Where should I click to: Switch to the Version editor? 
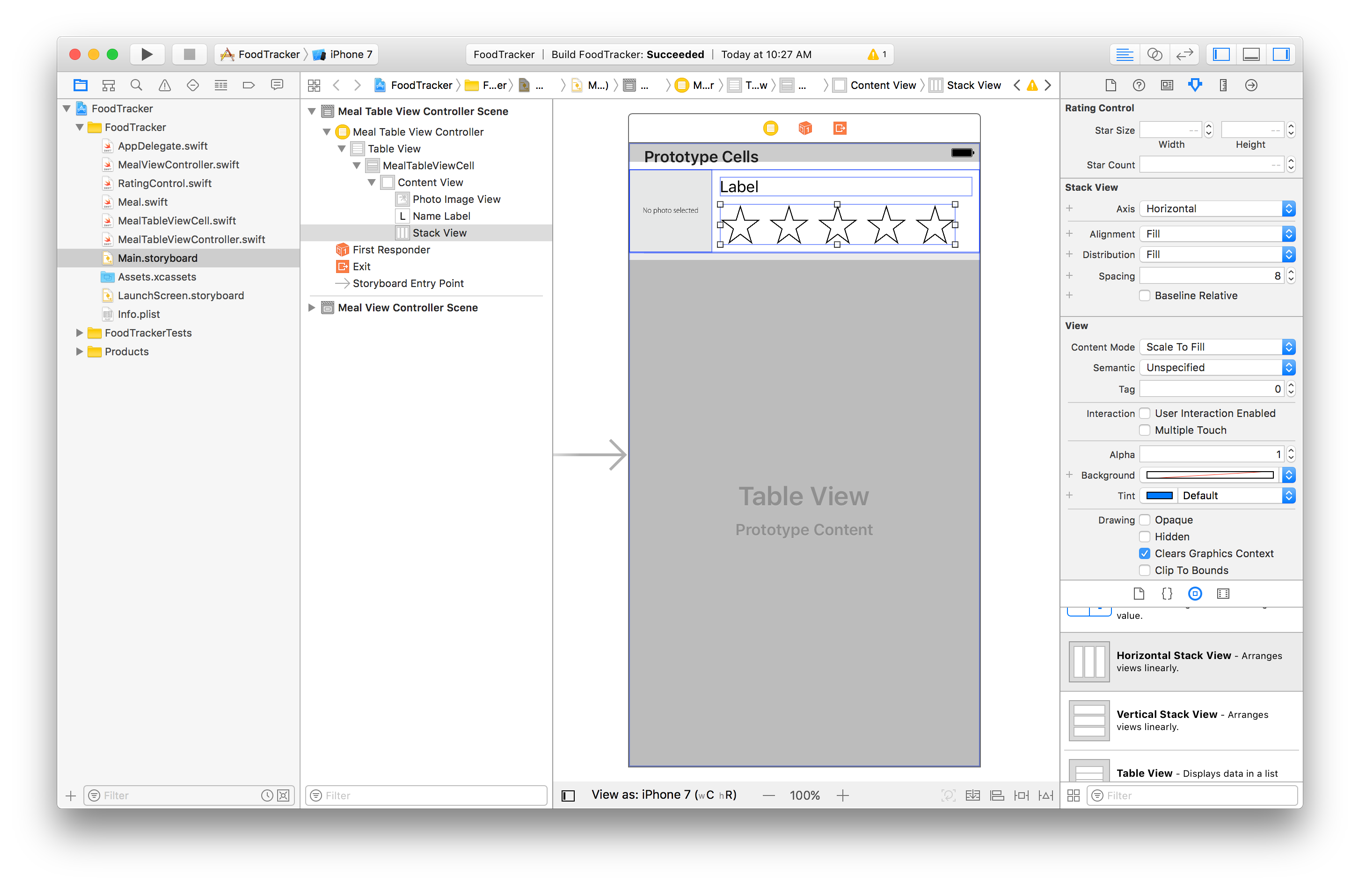1184,54
